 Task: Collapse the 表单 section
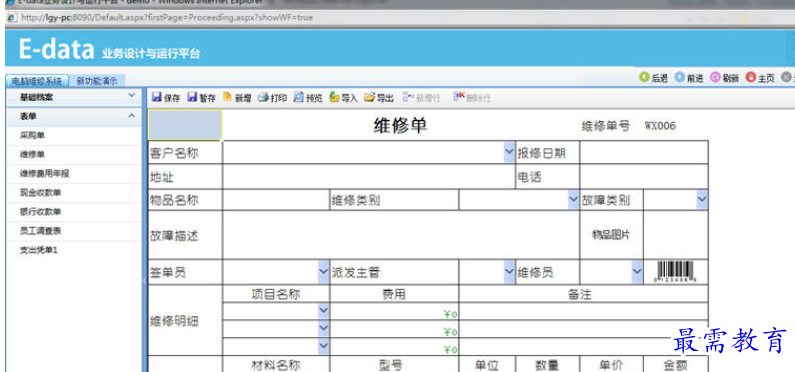74,116
